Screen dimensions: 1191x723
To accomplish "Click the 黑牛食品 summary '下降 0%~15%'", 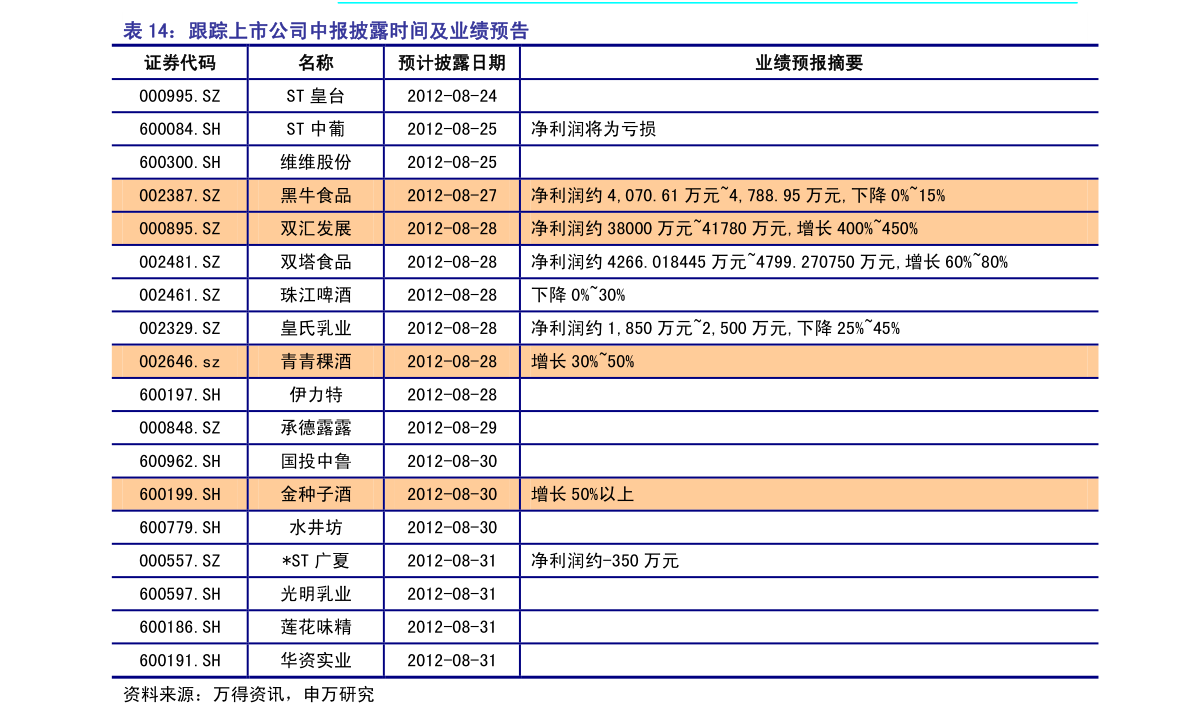I will (898, 196).
